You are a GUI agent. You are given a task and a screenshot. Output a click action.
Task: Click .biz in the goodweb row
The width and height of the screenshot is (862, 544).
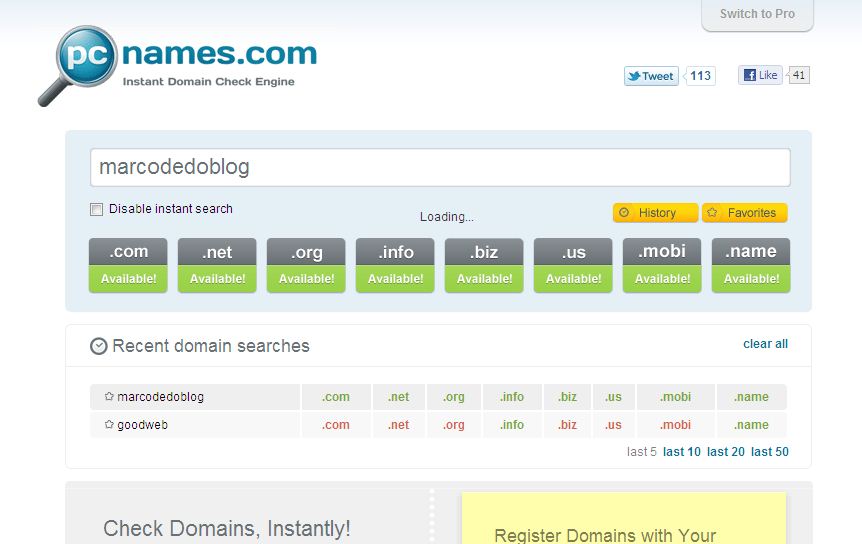(567, 425)
